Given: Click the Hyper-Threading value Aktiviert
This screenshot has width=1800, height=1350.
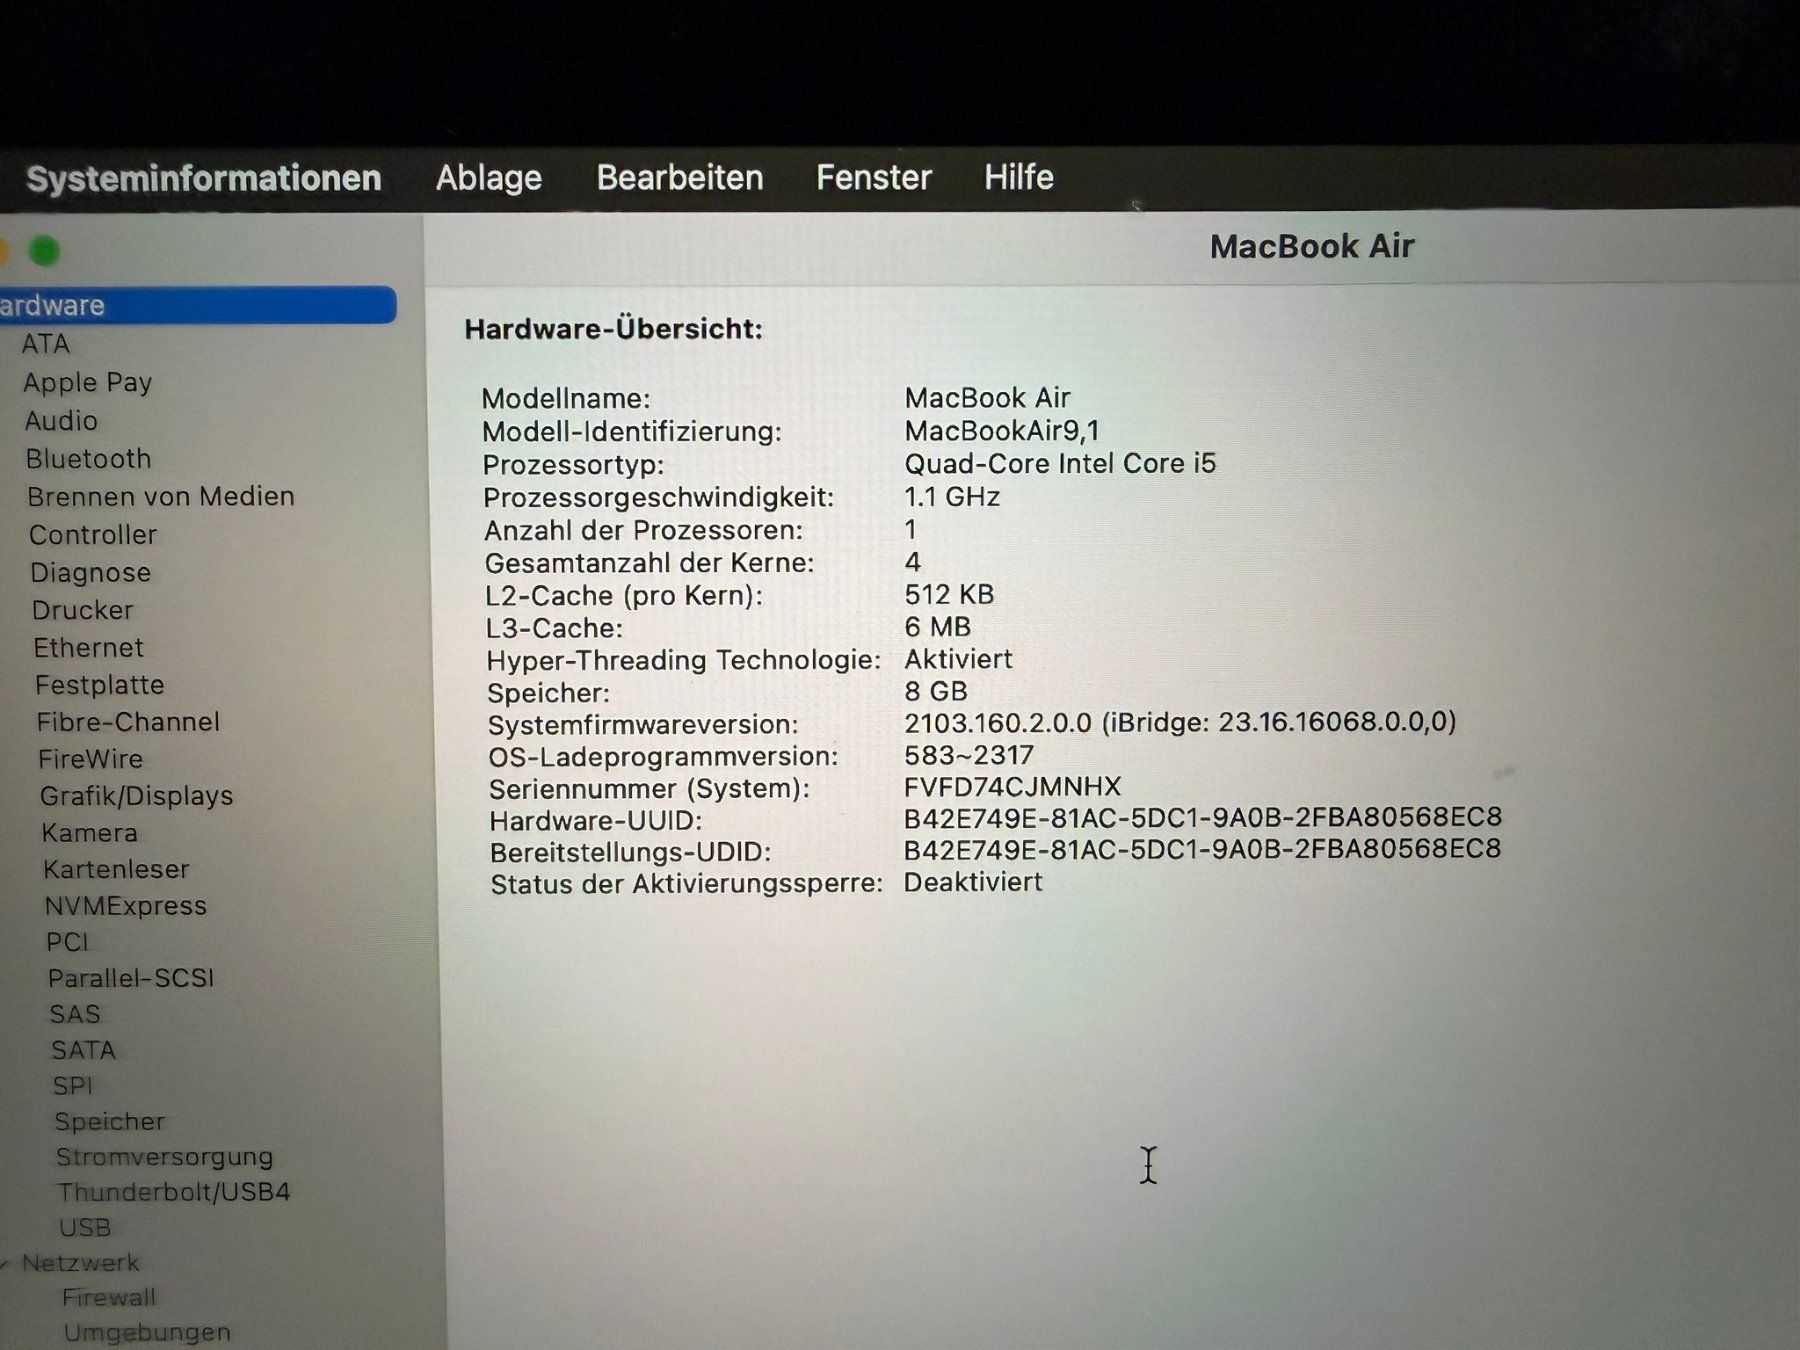Looking at the screenshot, I should [958, 659].
